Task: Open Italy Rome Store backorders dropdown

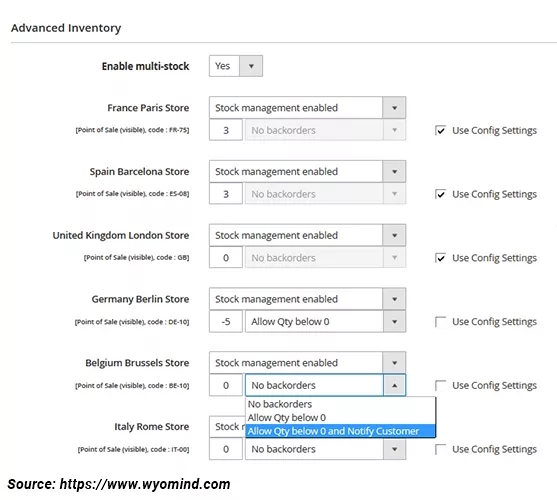Action: (x=325, y=449)
